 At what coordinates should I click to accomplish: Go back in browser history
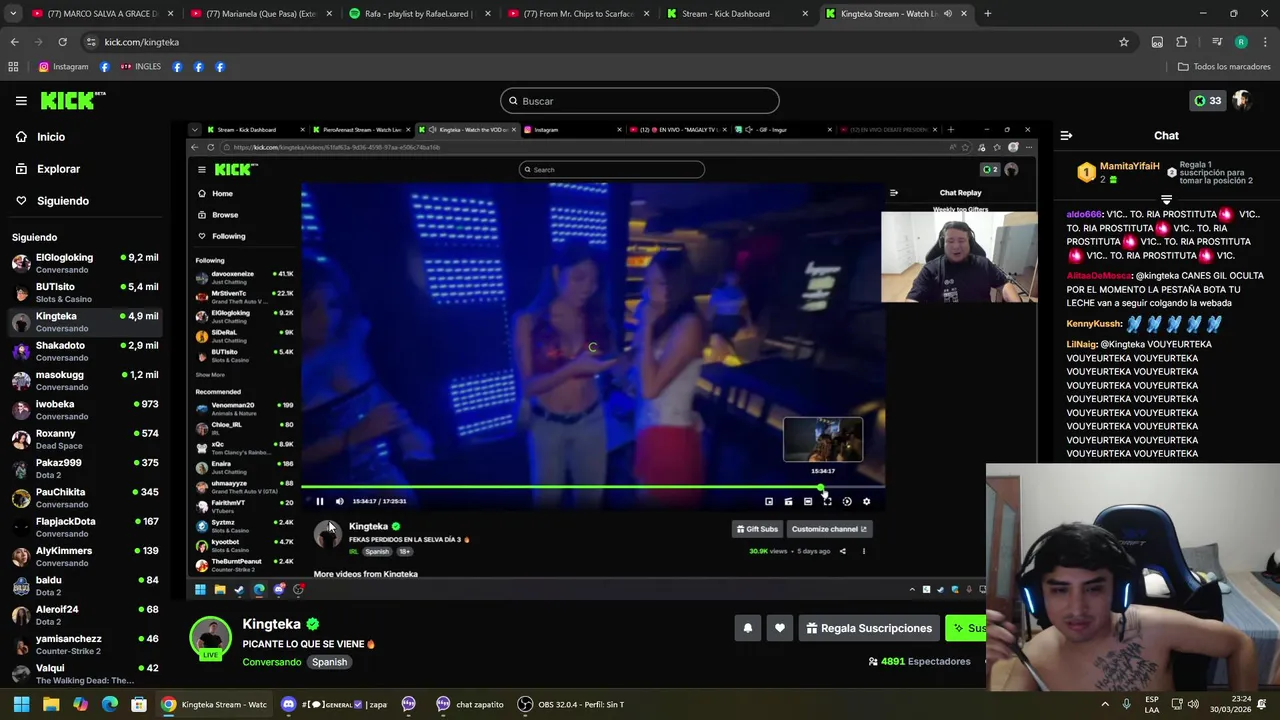(x=14, y=42)
